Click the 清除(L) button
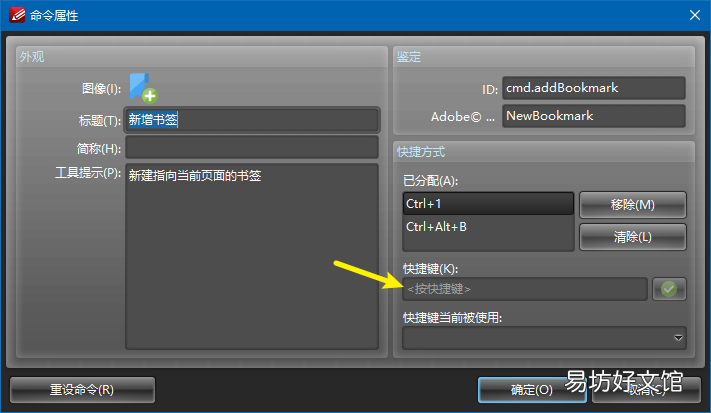The height and width of the screenshot is (413, 711). (x=633, y=237)
